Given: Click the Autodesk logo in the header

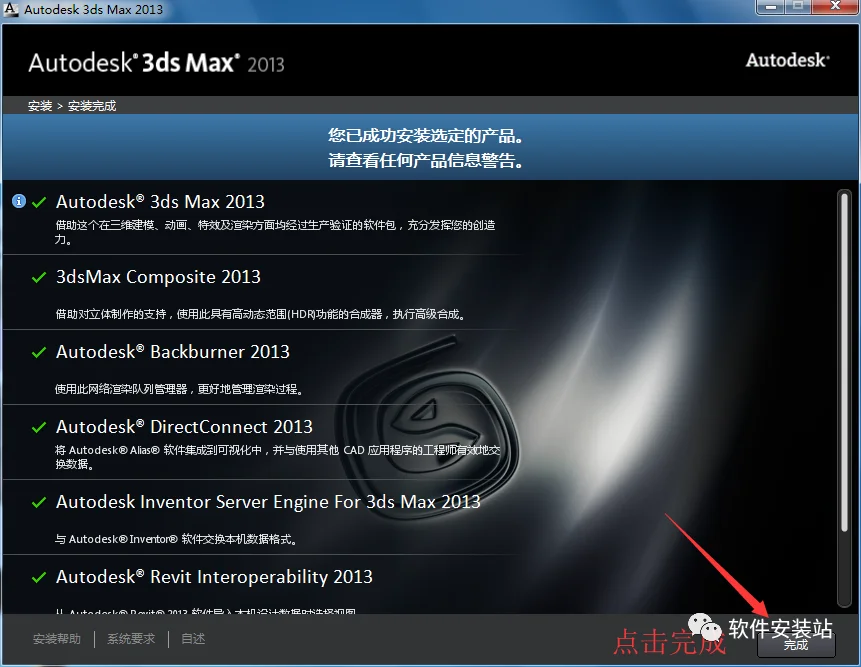Looking at the screenshot, I should point(787,60).
